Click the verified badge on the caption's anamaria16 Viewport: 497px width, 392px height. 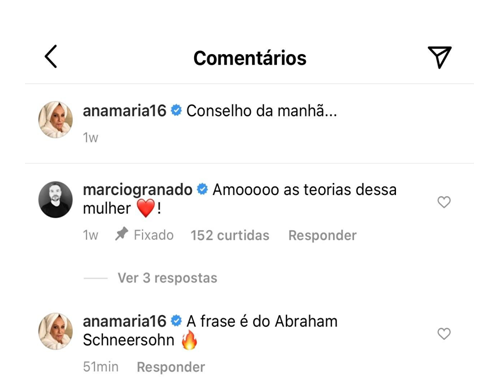click(x=176, y=110)
